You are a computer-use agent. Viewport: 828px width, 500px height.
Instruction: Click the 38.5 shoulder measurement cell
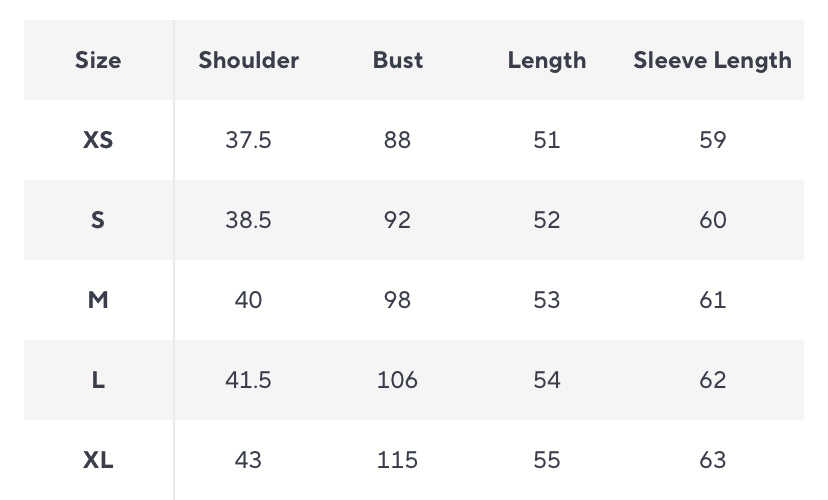point(248,220)
